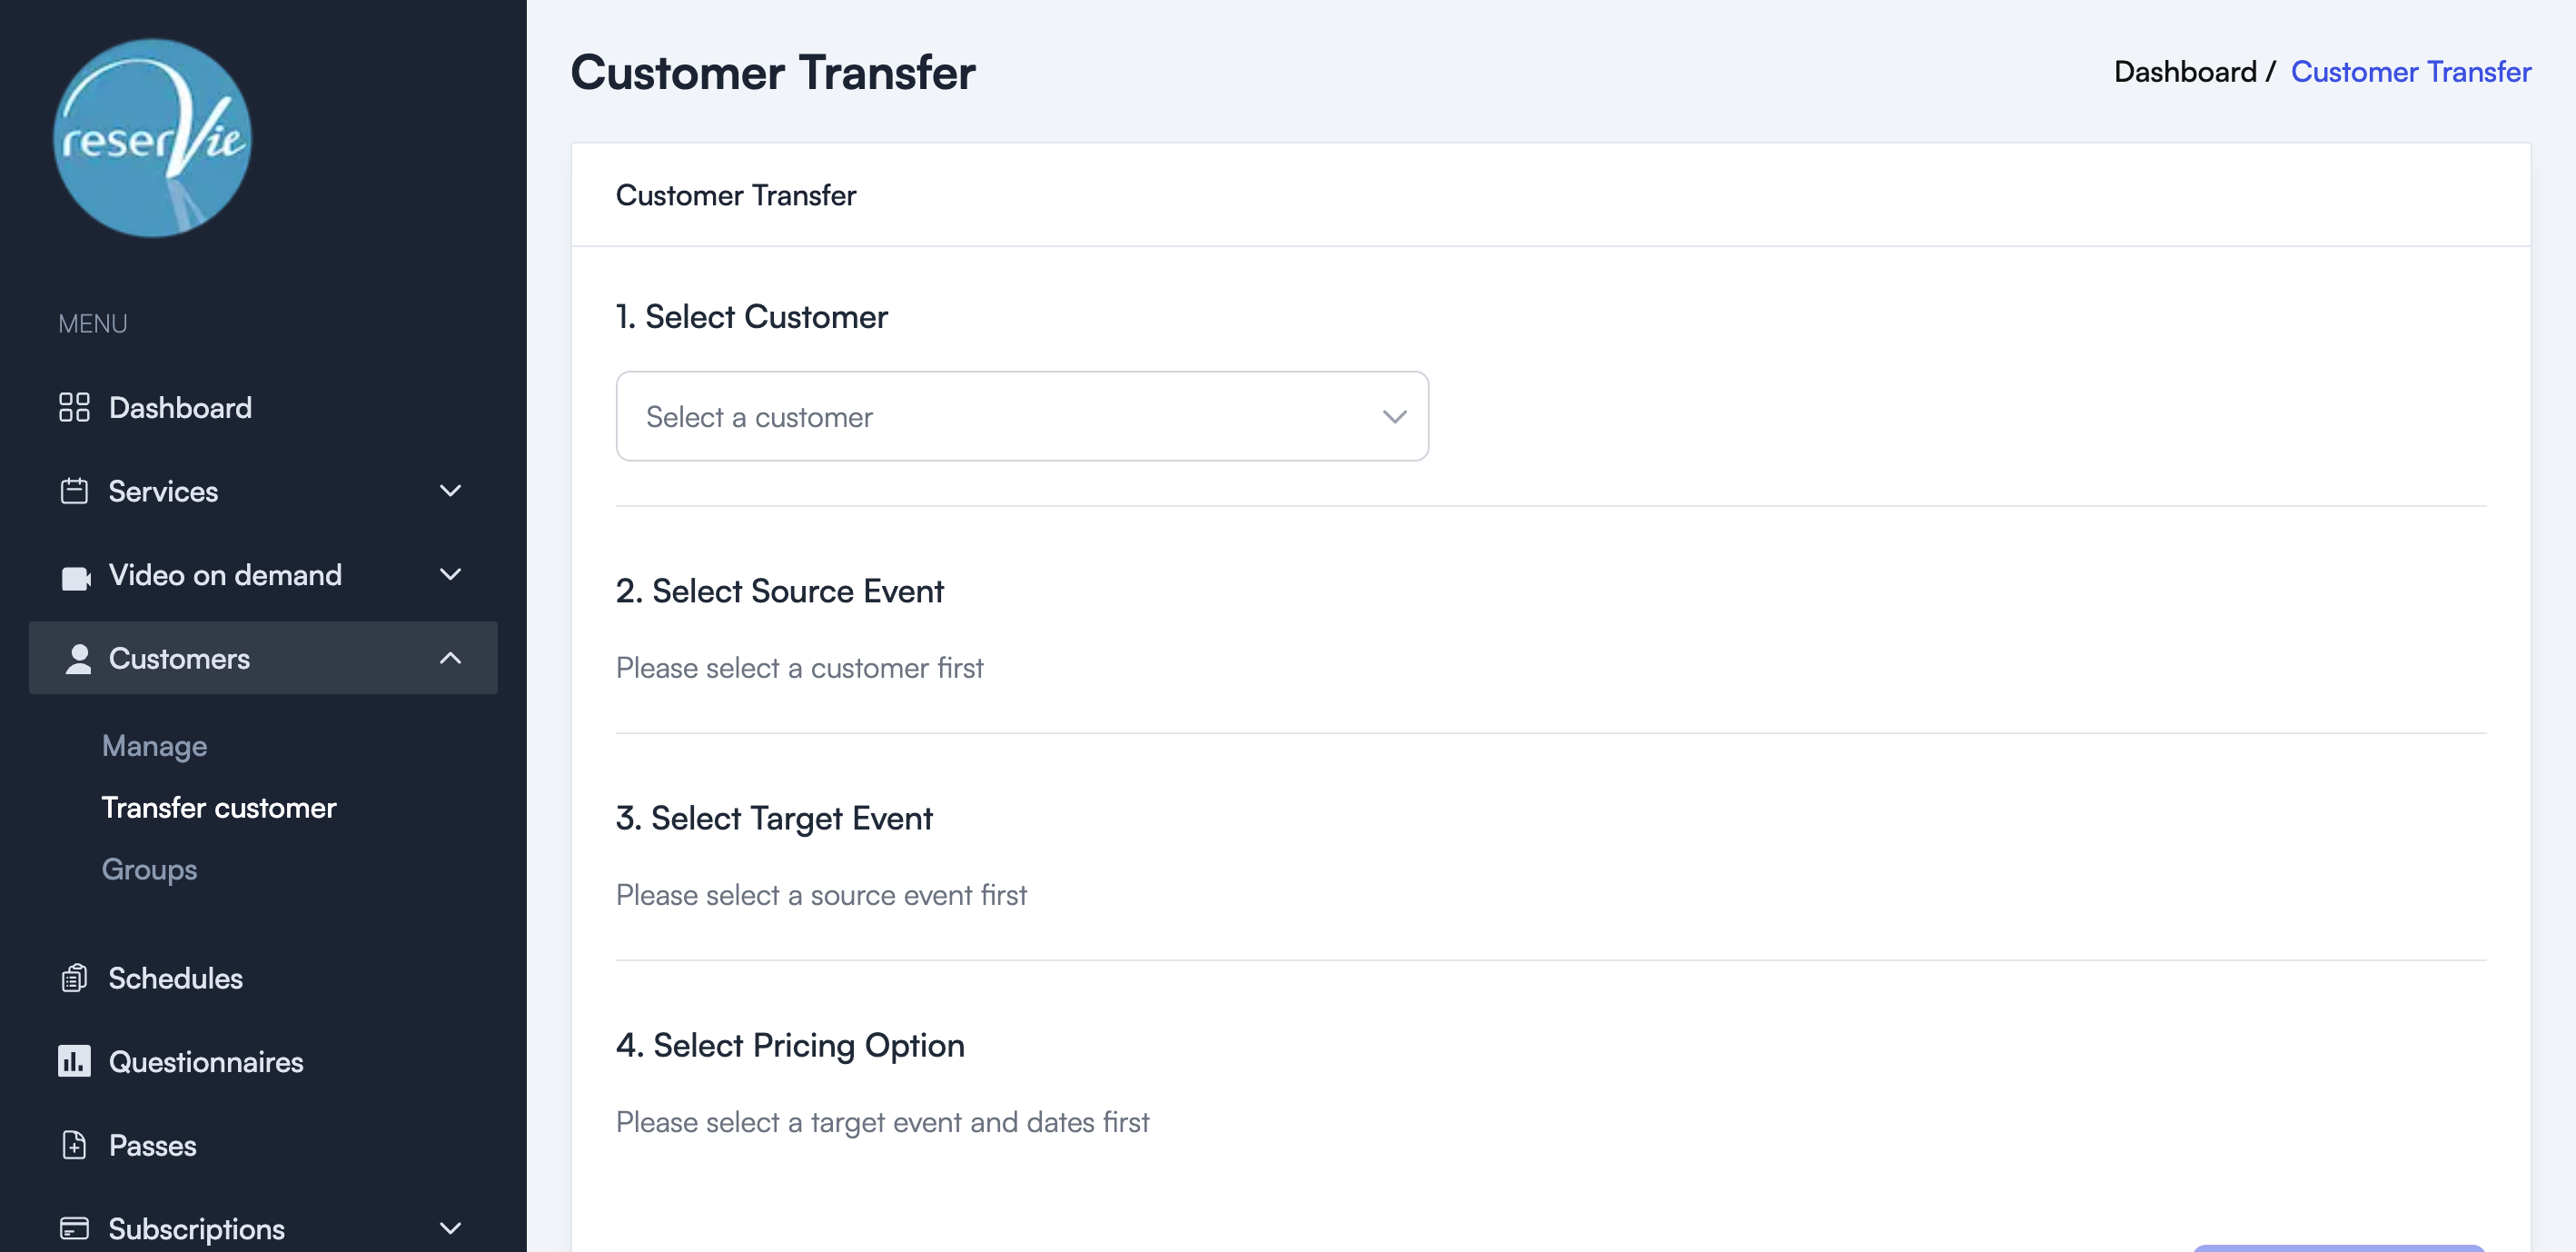
Task: Click the Transfer customer link
Action: [x=219, y=807]
